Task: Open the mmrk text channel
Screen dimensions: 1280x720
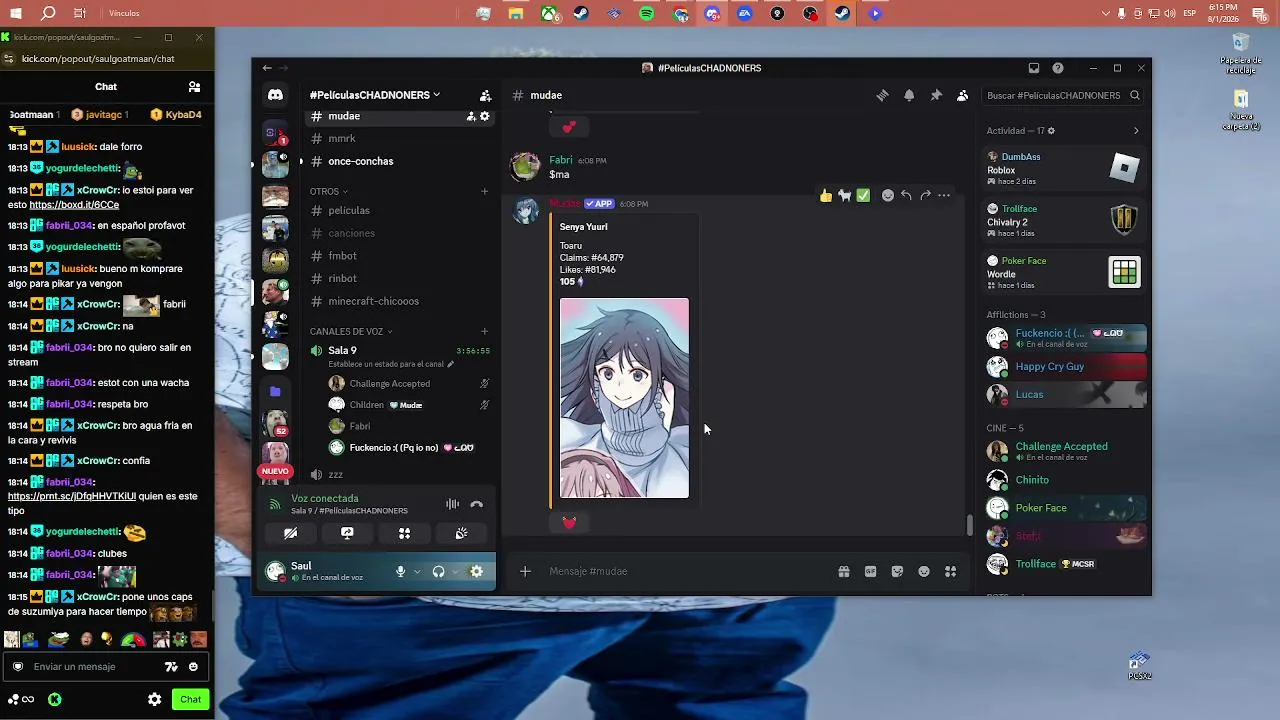Action: point(400,138)
